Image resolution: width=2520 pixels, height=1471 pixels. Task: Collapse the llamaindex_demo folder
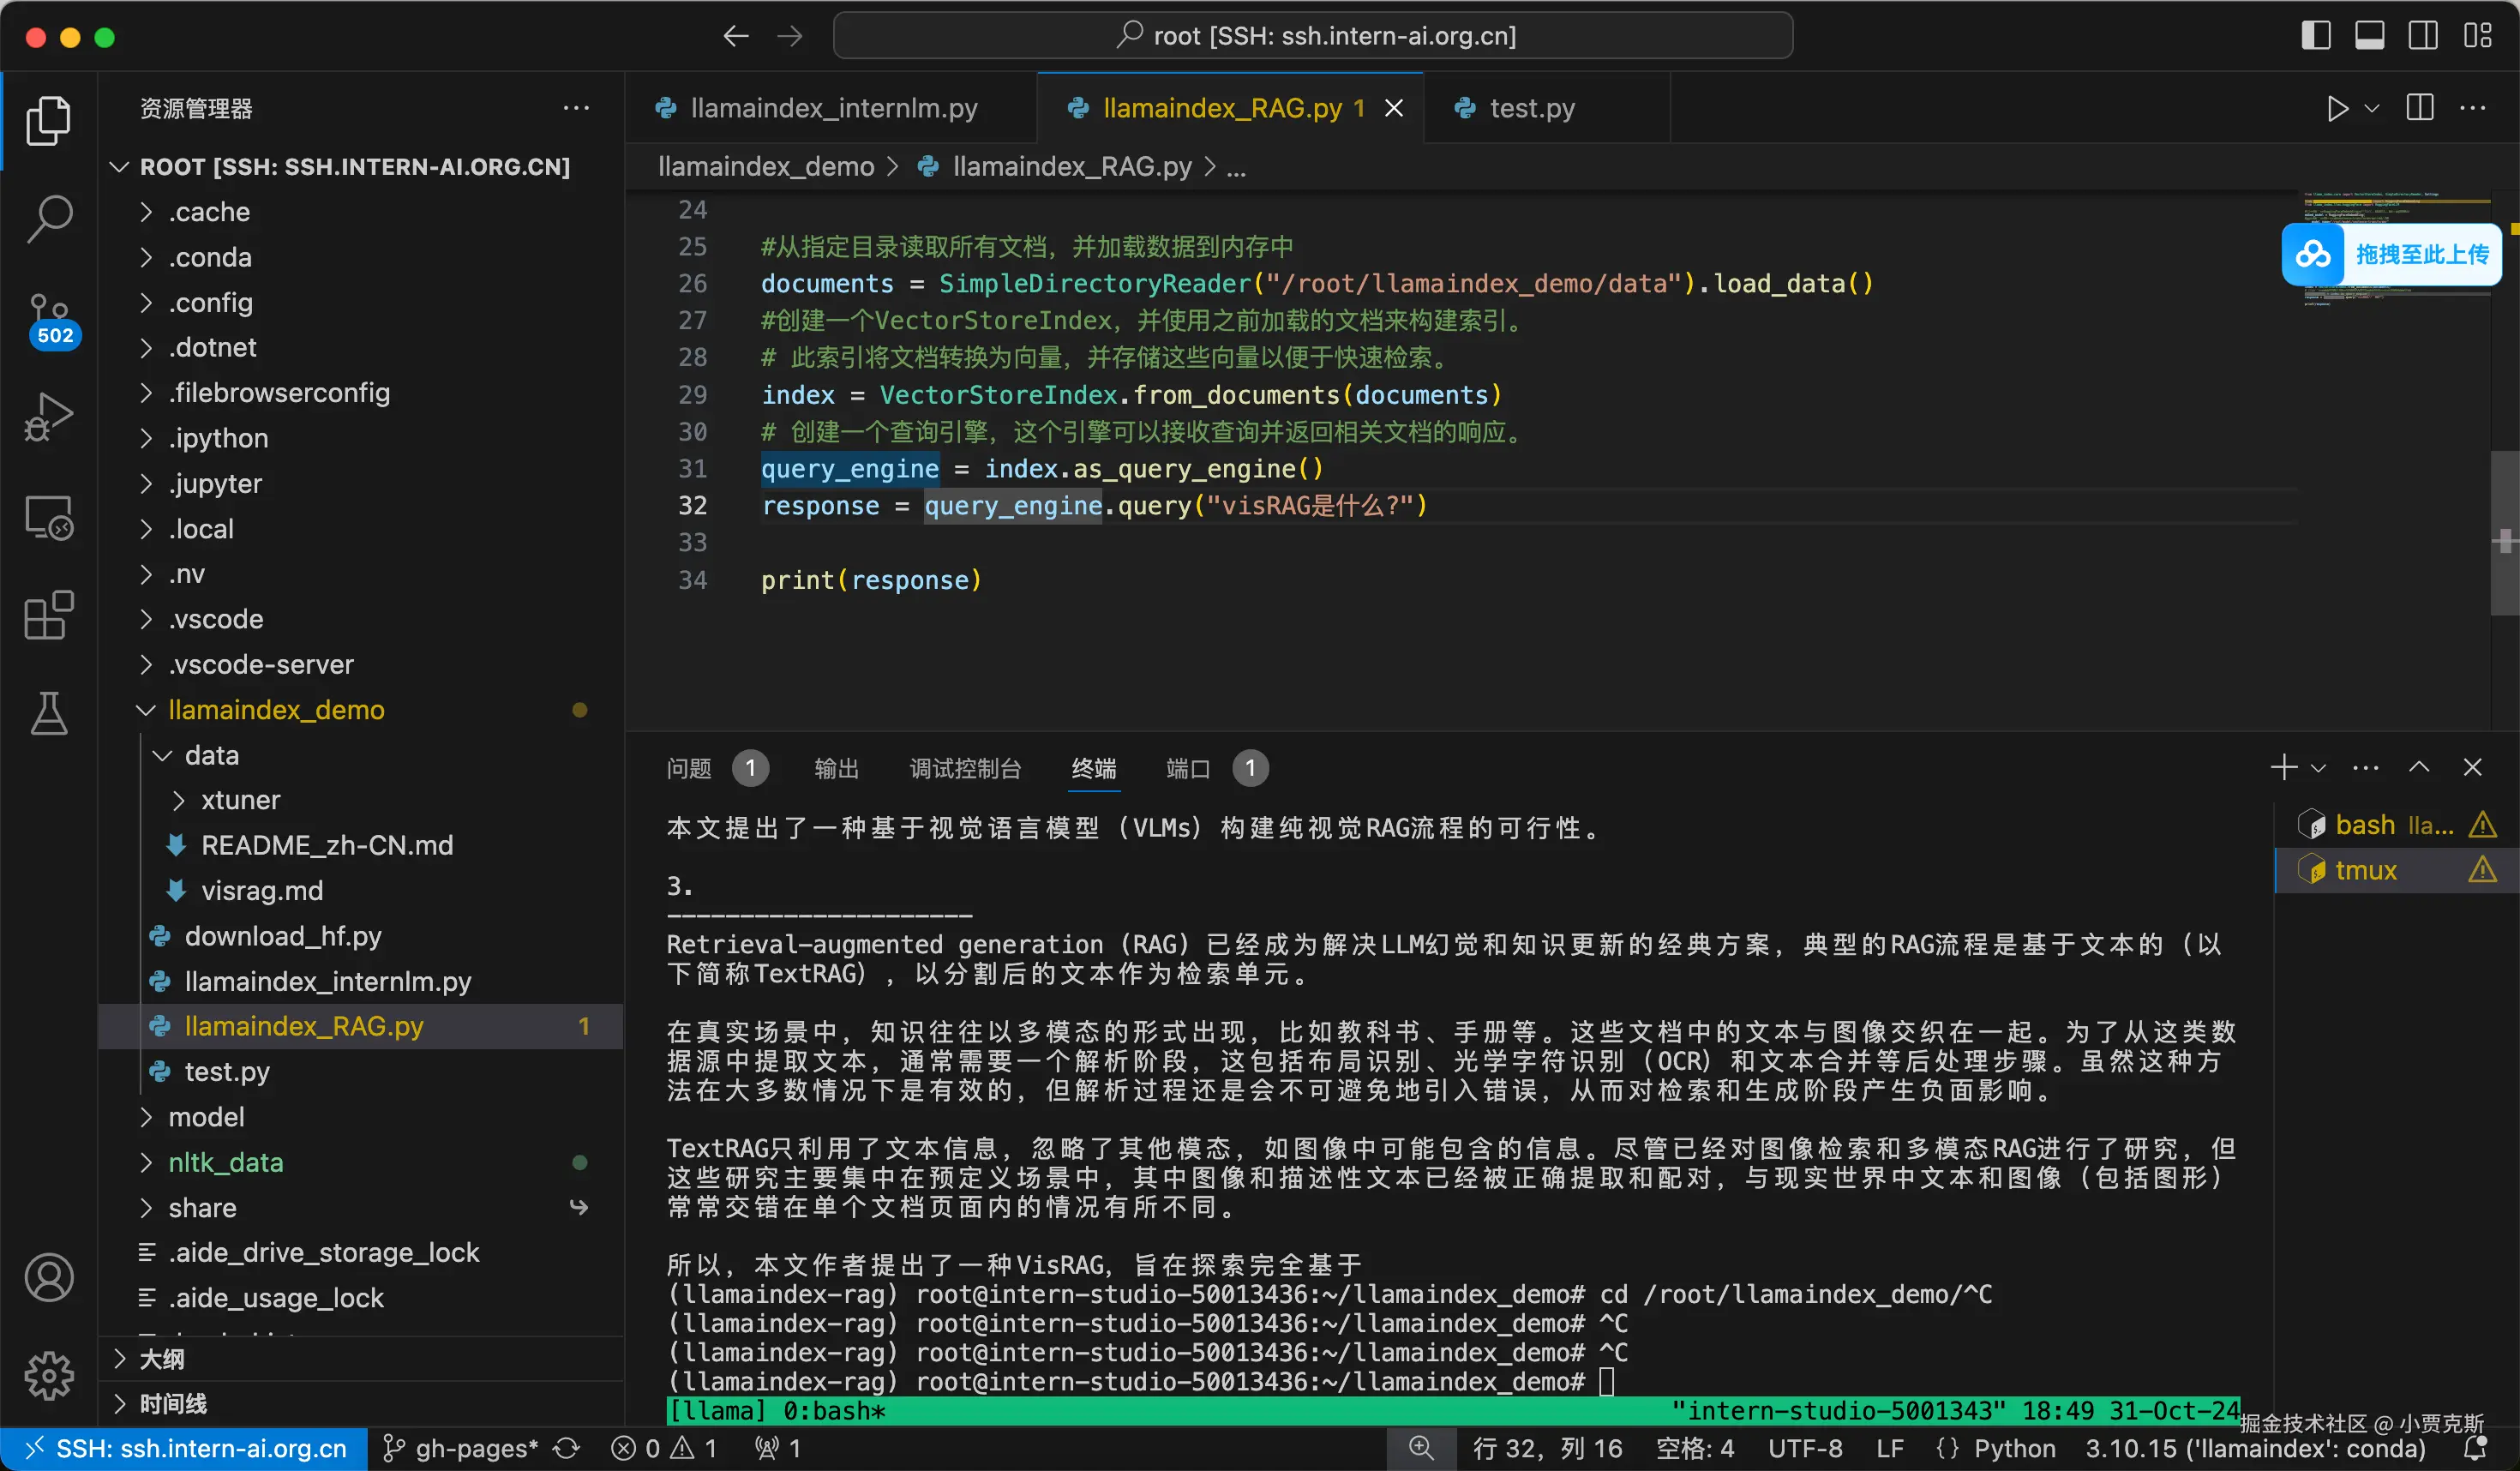(x=147, y=710)
